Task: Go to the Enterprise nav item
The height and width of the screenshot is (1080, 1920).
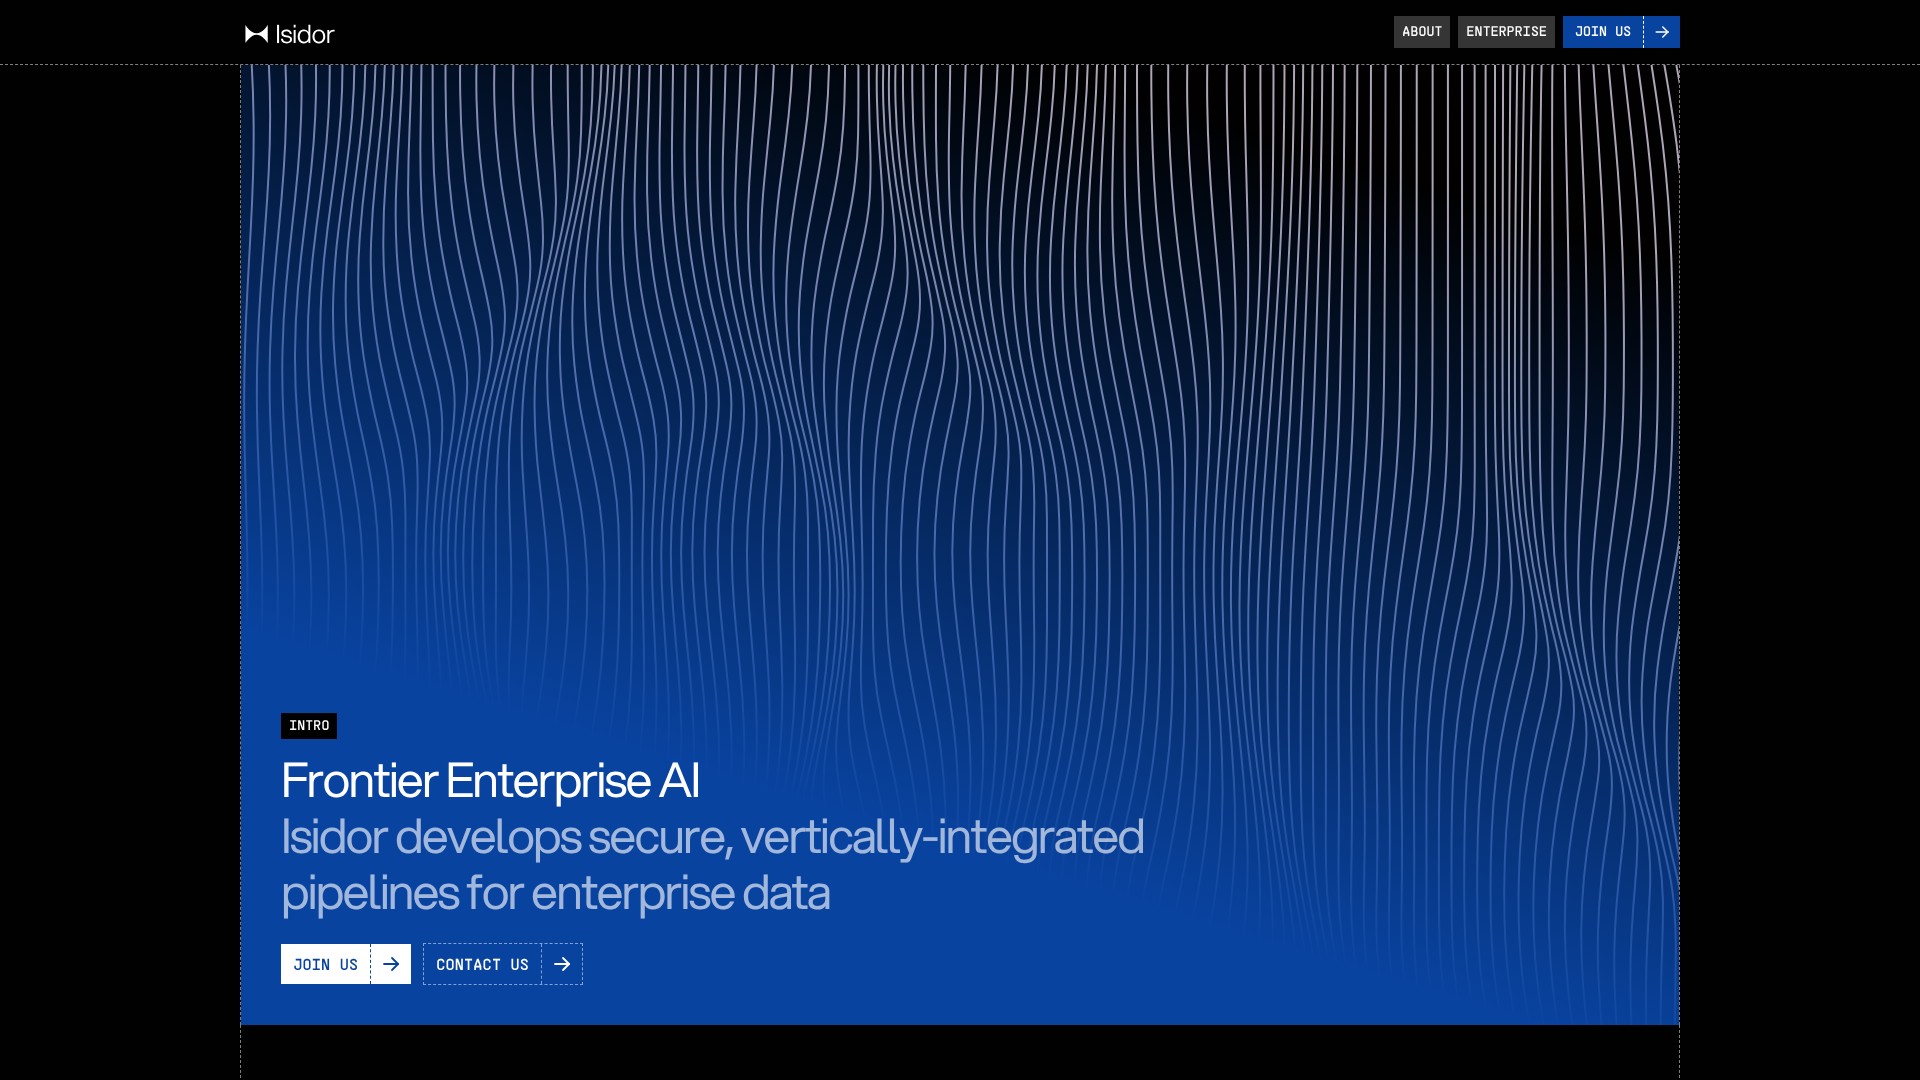Action: pos(1506,32)
